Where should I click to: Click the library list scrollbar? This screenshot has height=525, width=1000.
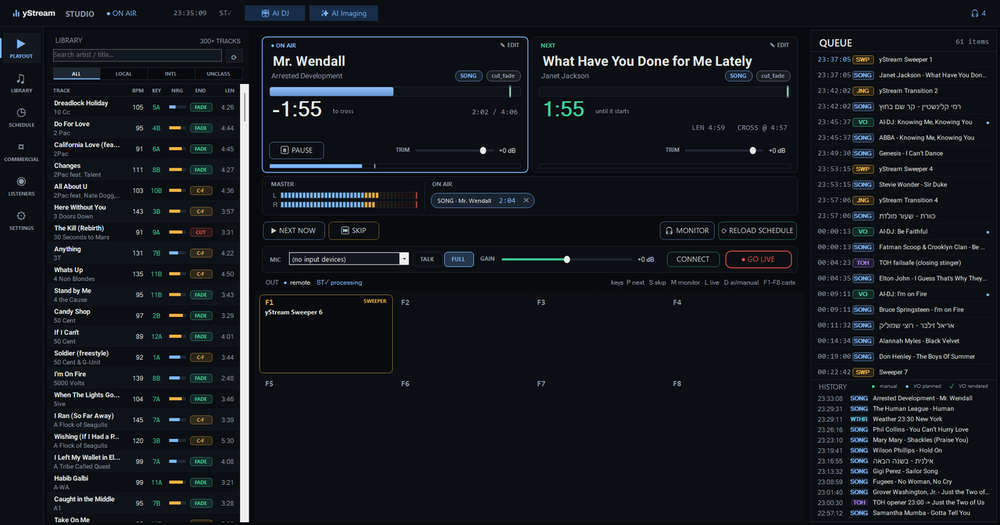tap(244, 303)
